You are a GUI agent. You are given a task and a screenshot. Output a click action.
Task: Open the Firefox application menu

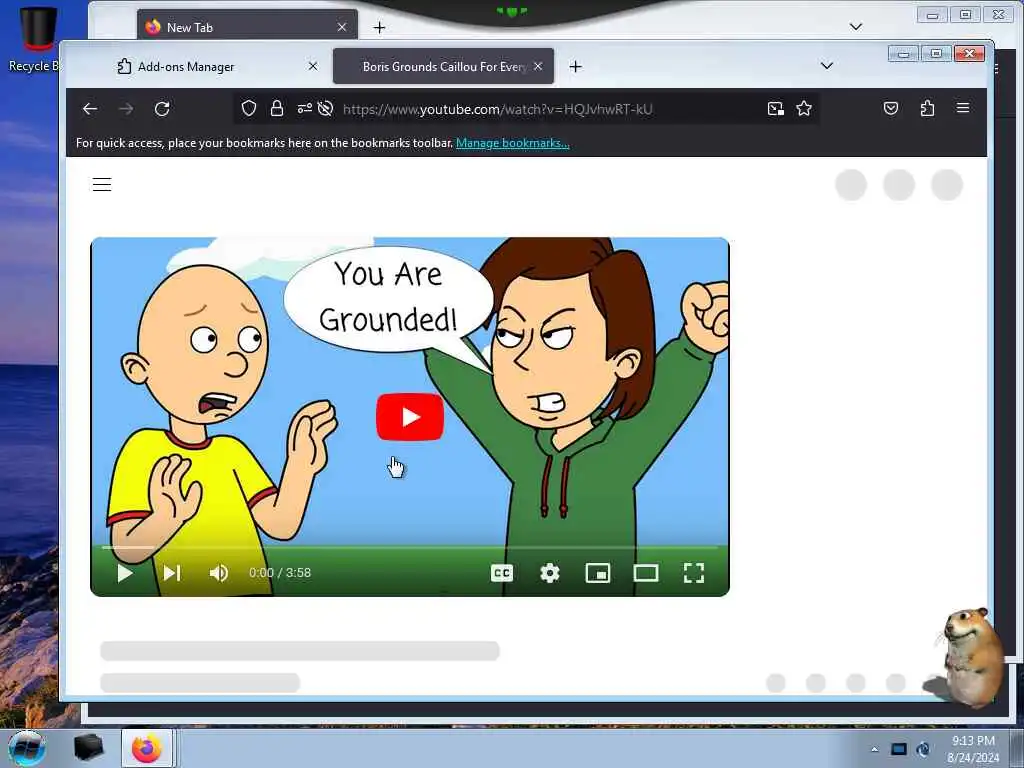(963, 108)
